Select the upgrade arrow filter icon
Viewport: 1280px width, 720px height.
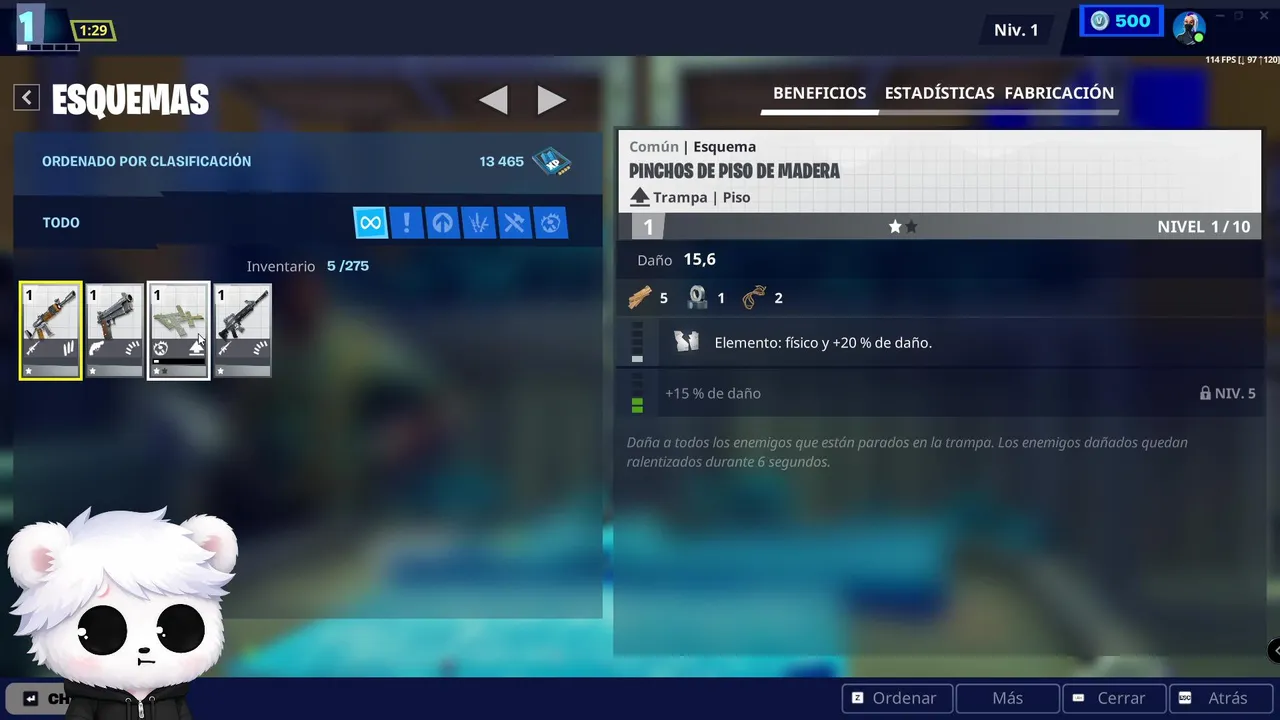(x=442, y=223)
